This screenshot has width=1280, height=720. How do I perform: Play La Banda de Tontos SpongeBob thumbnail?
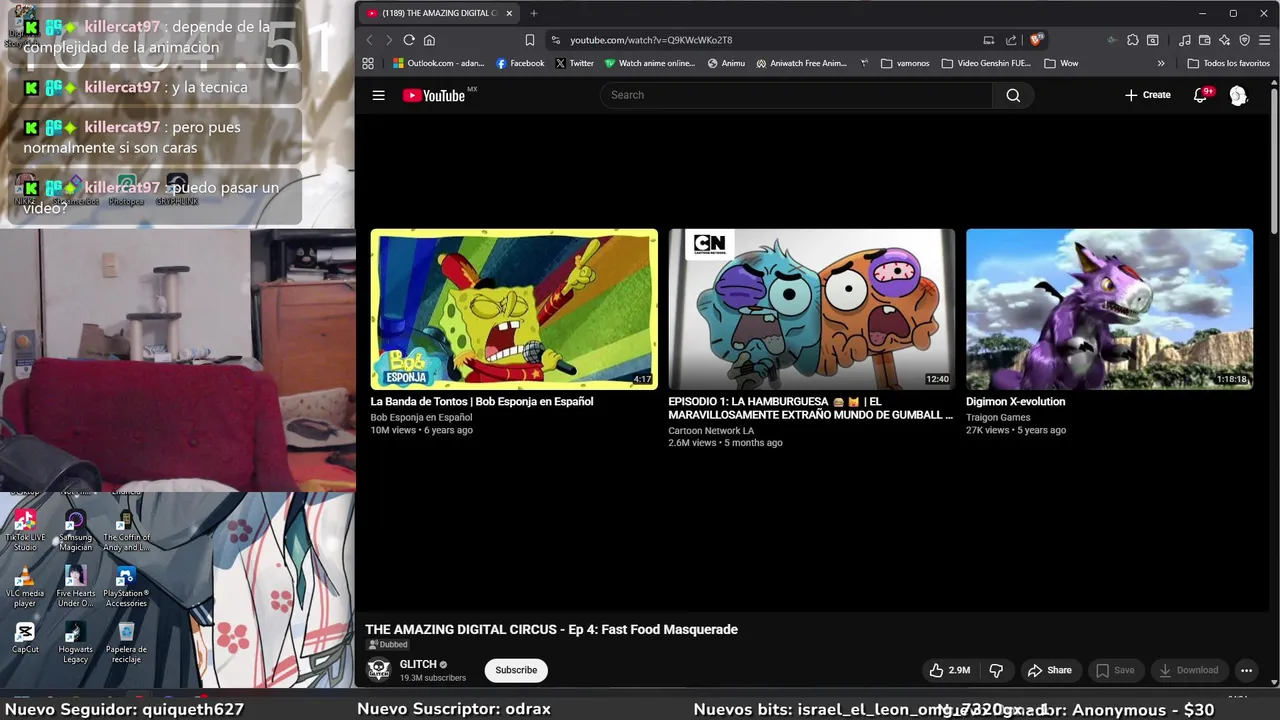(x=514, y=309)
